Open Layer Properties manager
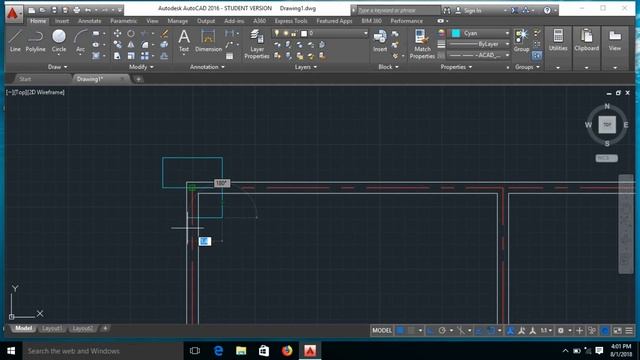The width and height of the screenshot is (640, 360). (257, 44)
